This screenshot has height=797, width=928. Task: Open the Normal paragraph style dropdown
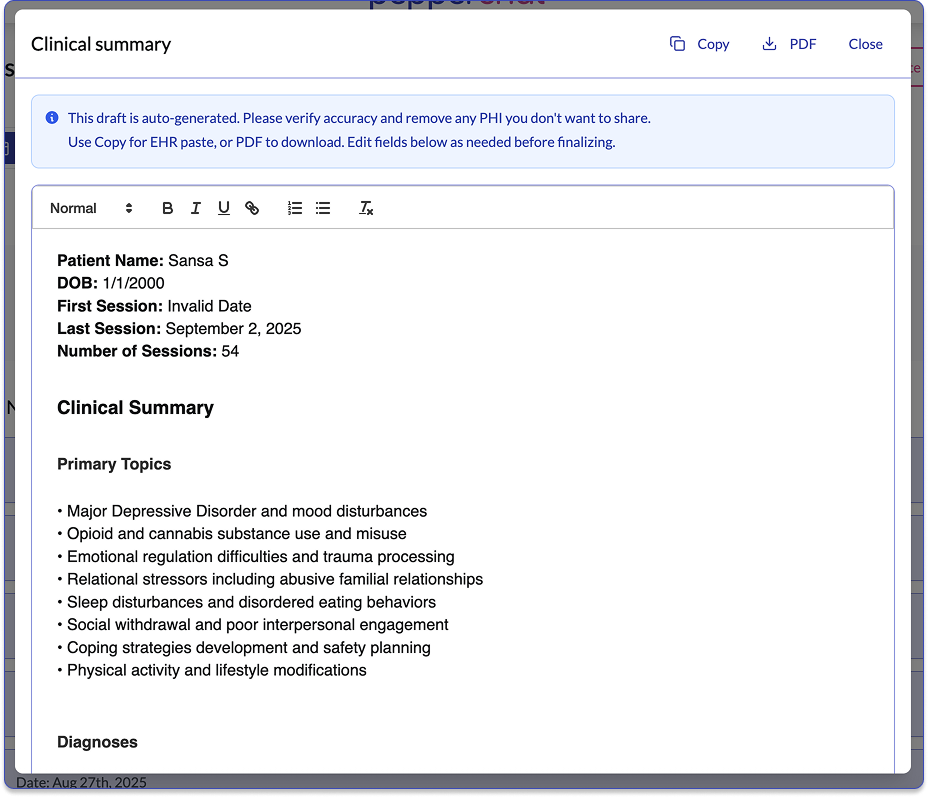point(91,208)
